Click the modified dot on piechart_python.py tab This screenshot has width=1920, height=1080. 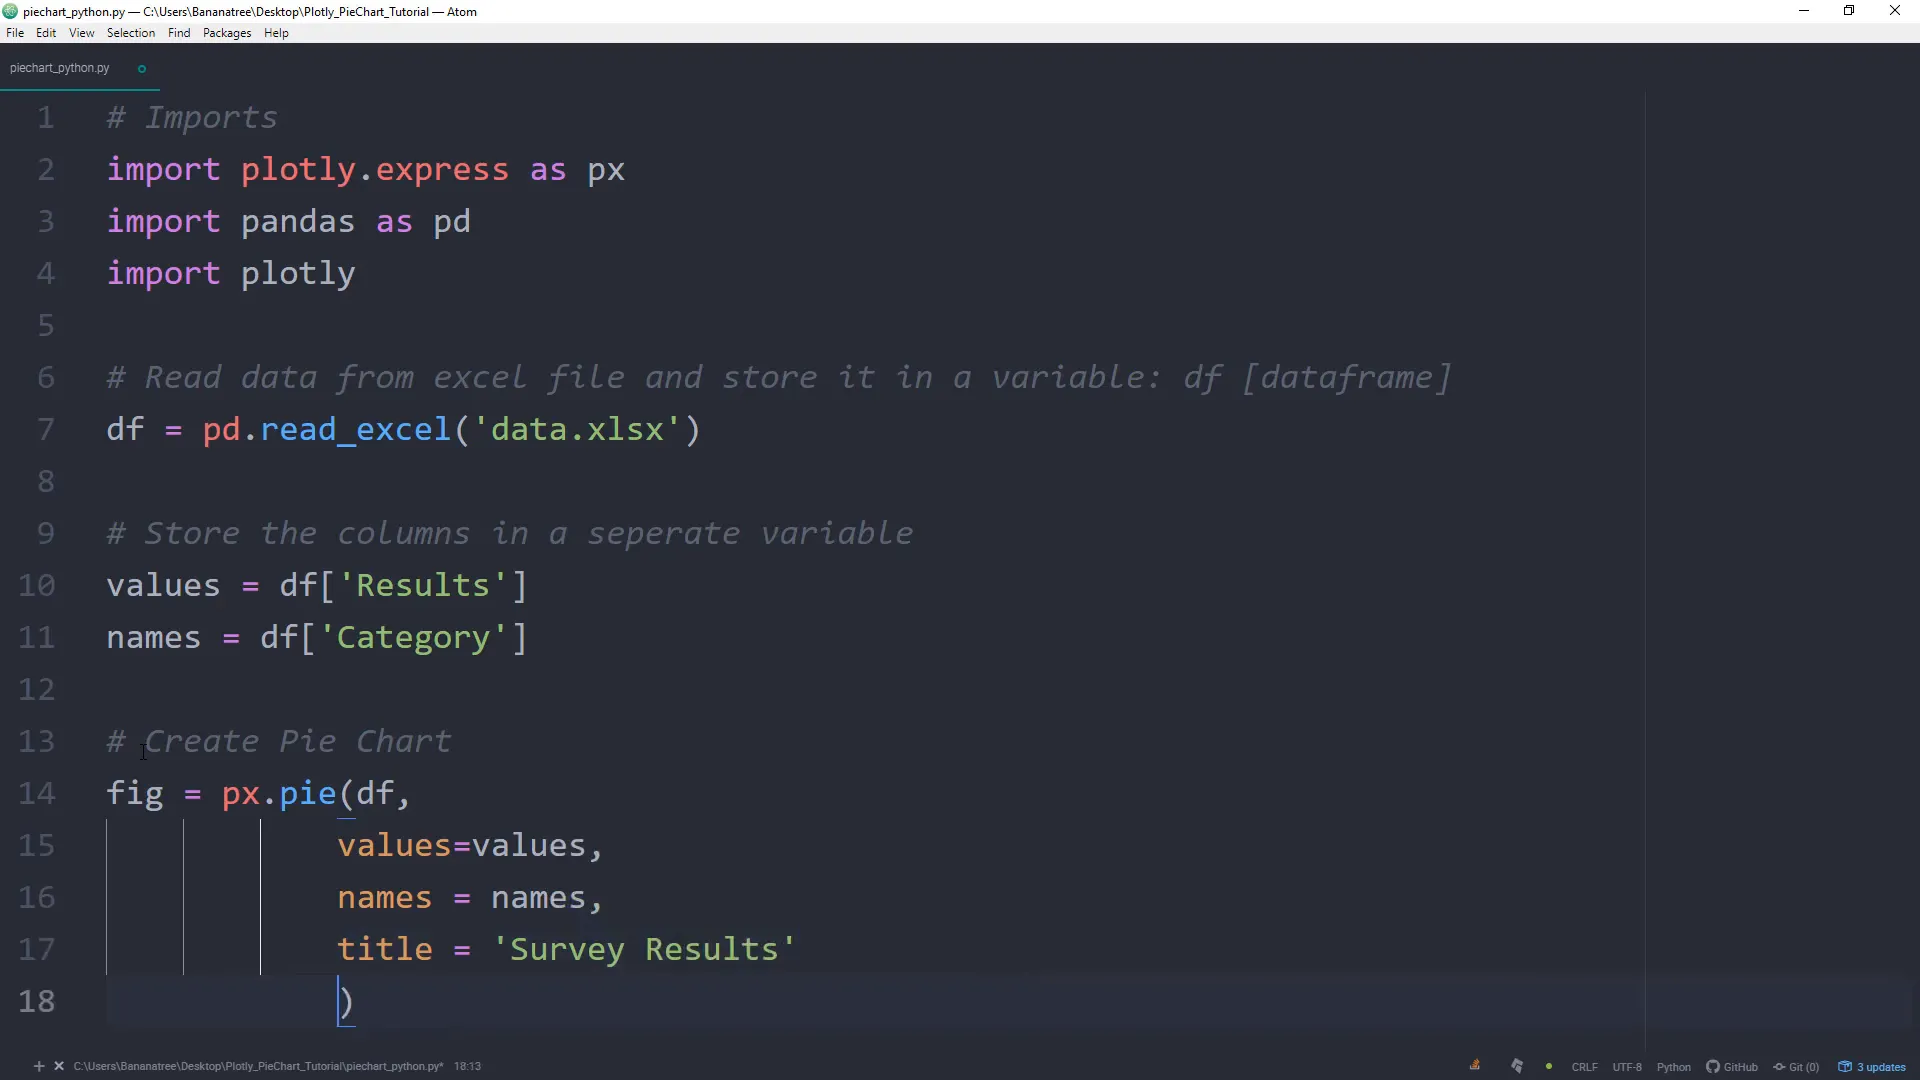142,69
